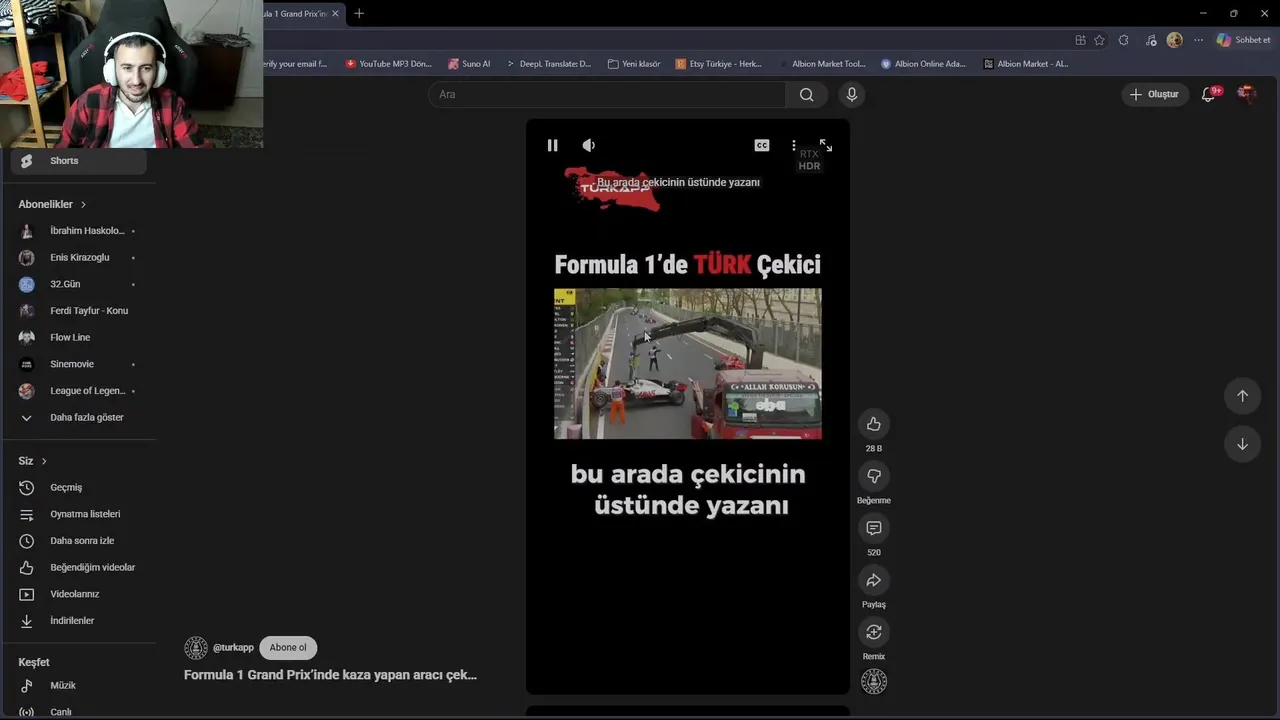Open Albion Online Ada... bookmark
The image size is (1280, 720).
click(923, 64)
